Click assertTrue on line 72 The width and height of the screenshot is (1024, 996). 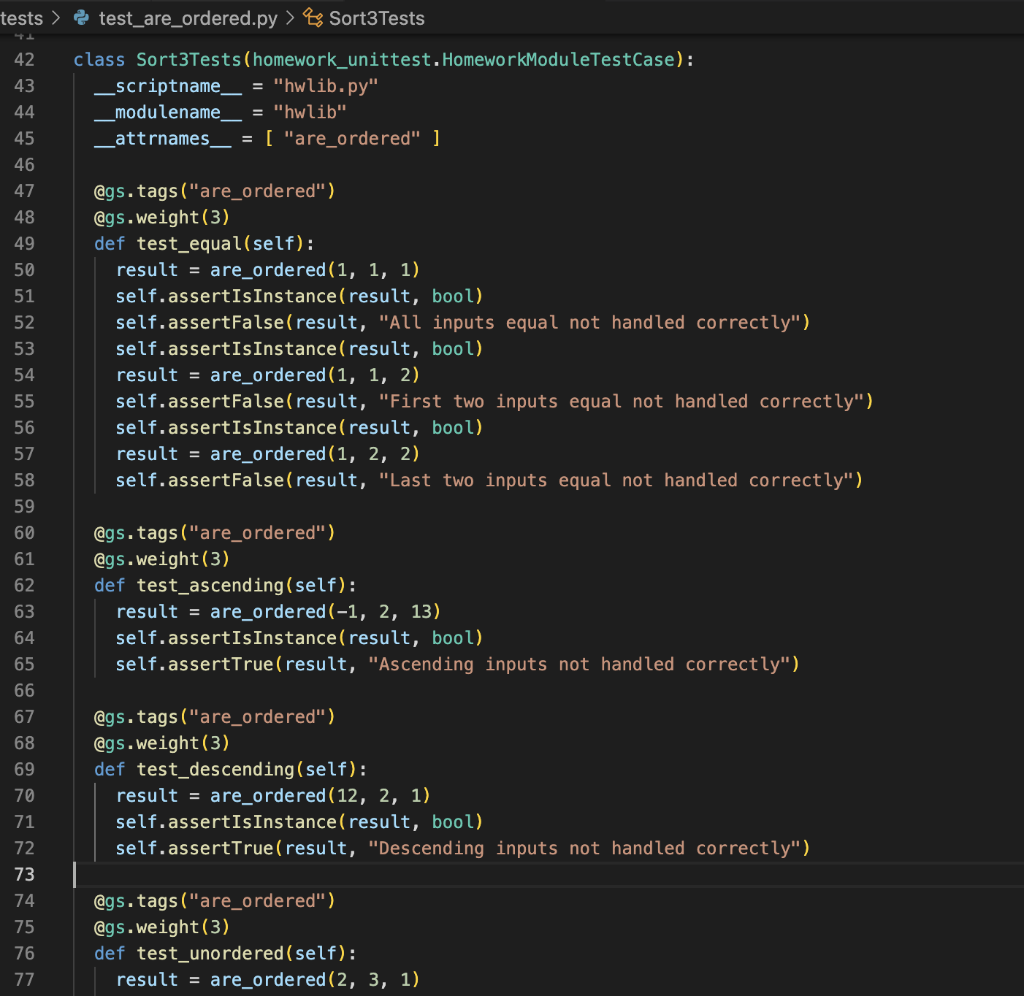click(x=221, y=848)
